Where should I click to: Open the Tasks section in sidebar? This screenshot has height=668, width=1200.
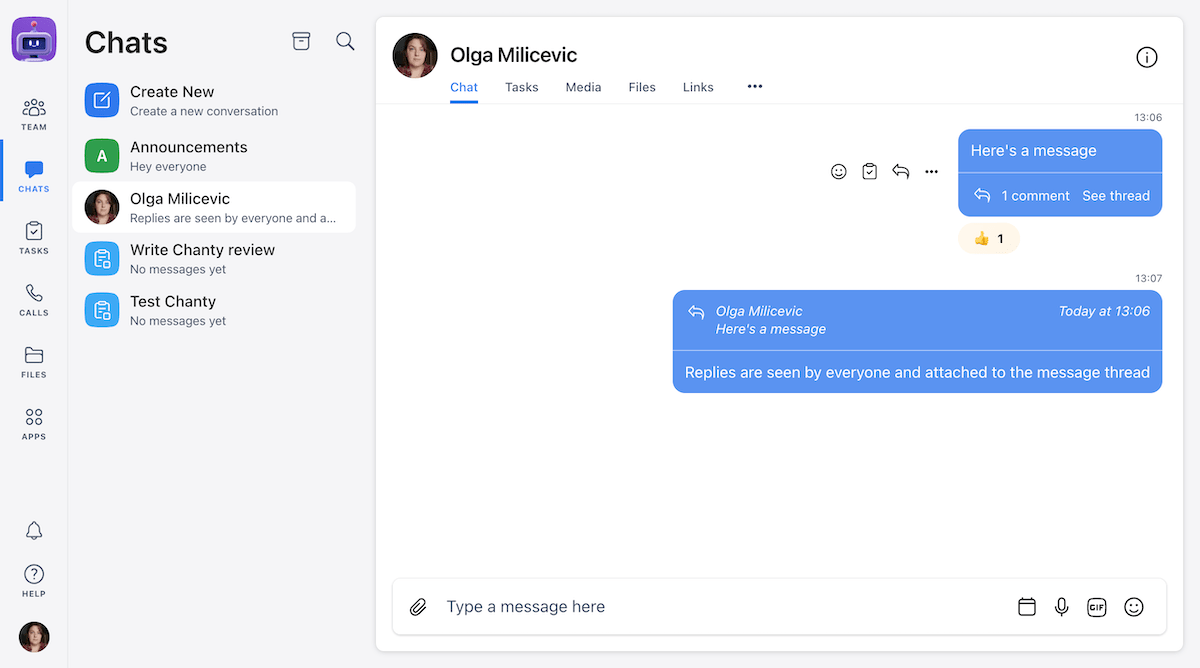pyautogui.click(x=34, y=238)
